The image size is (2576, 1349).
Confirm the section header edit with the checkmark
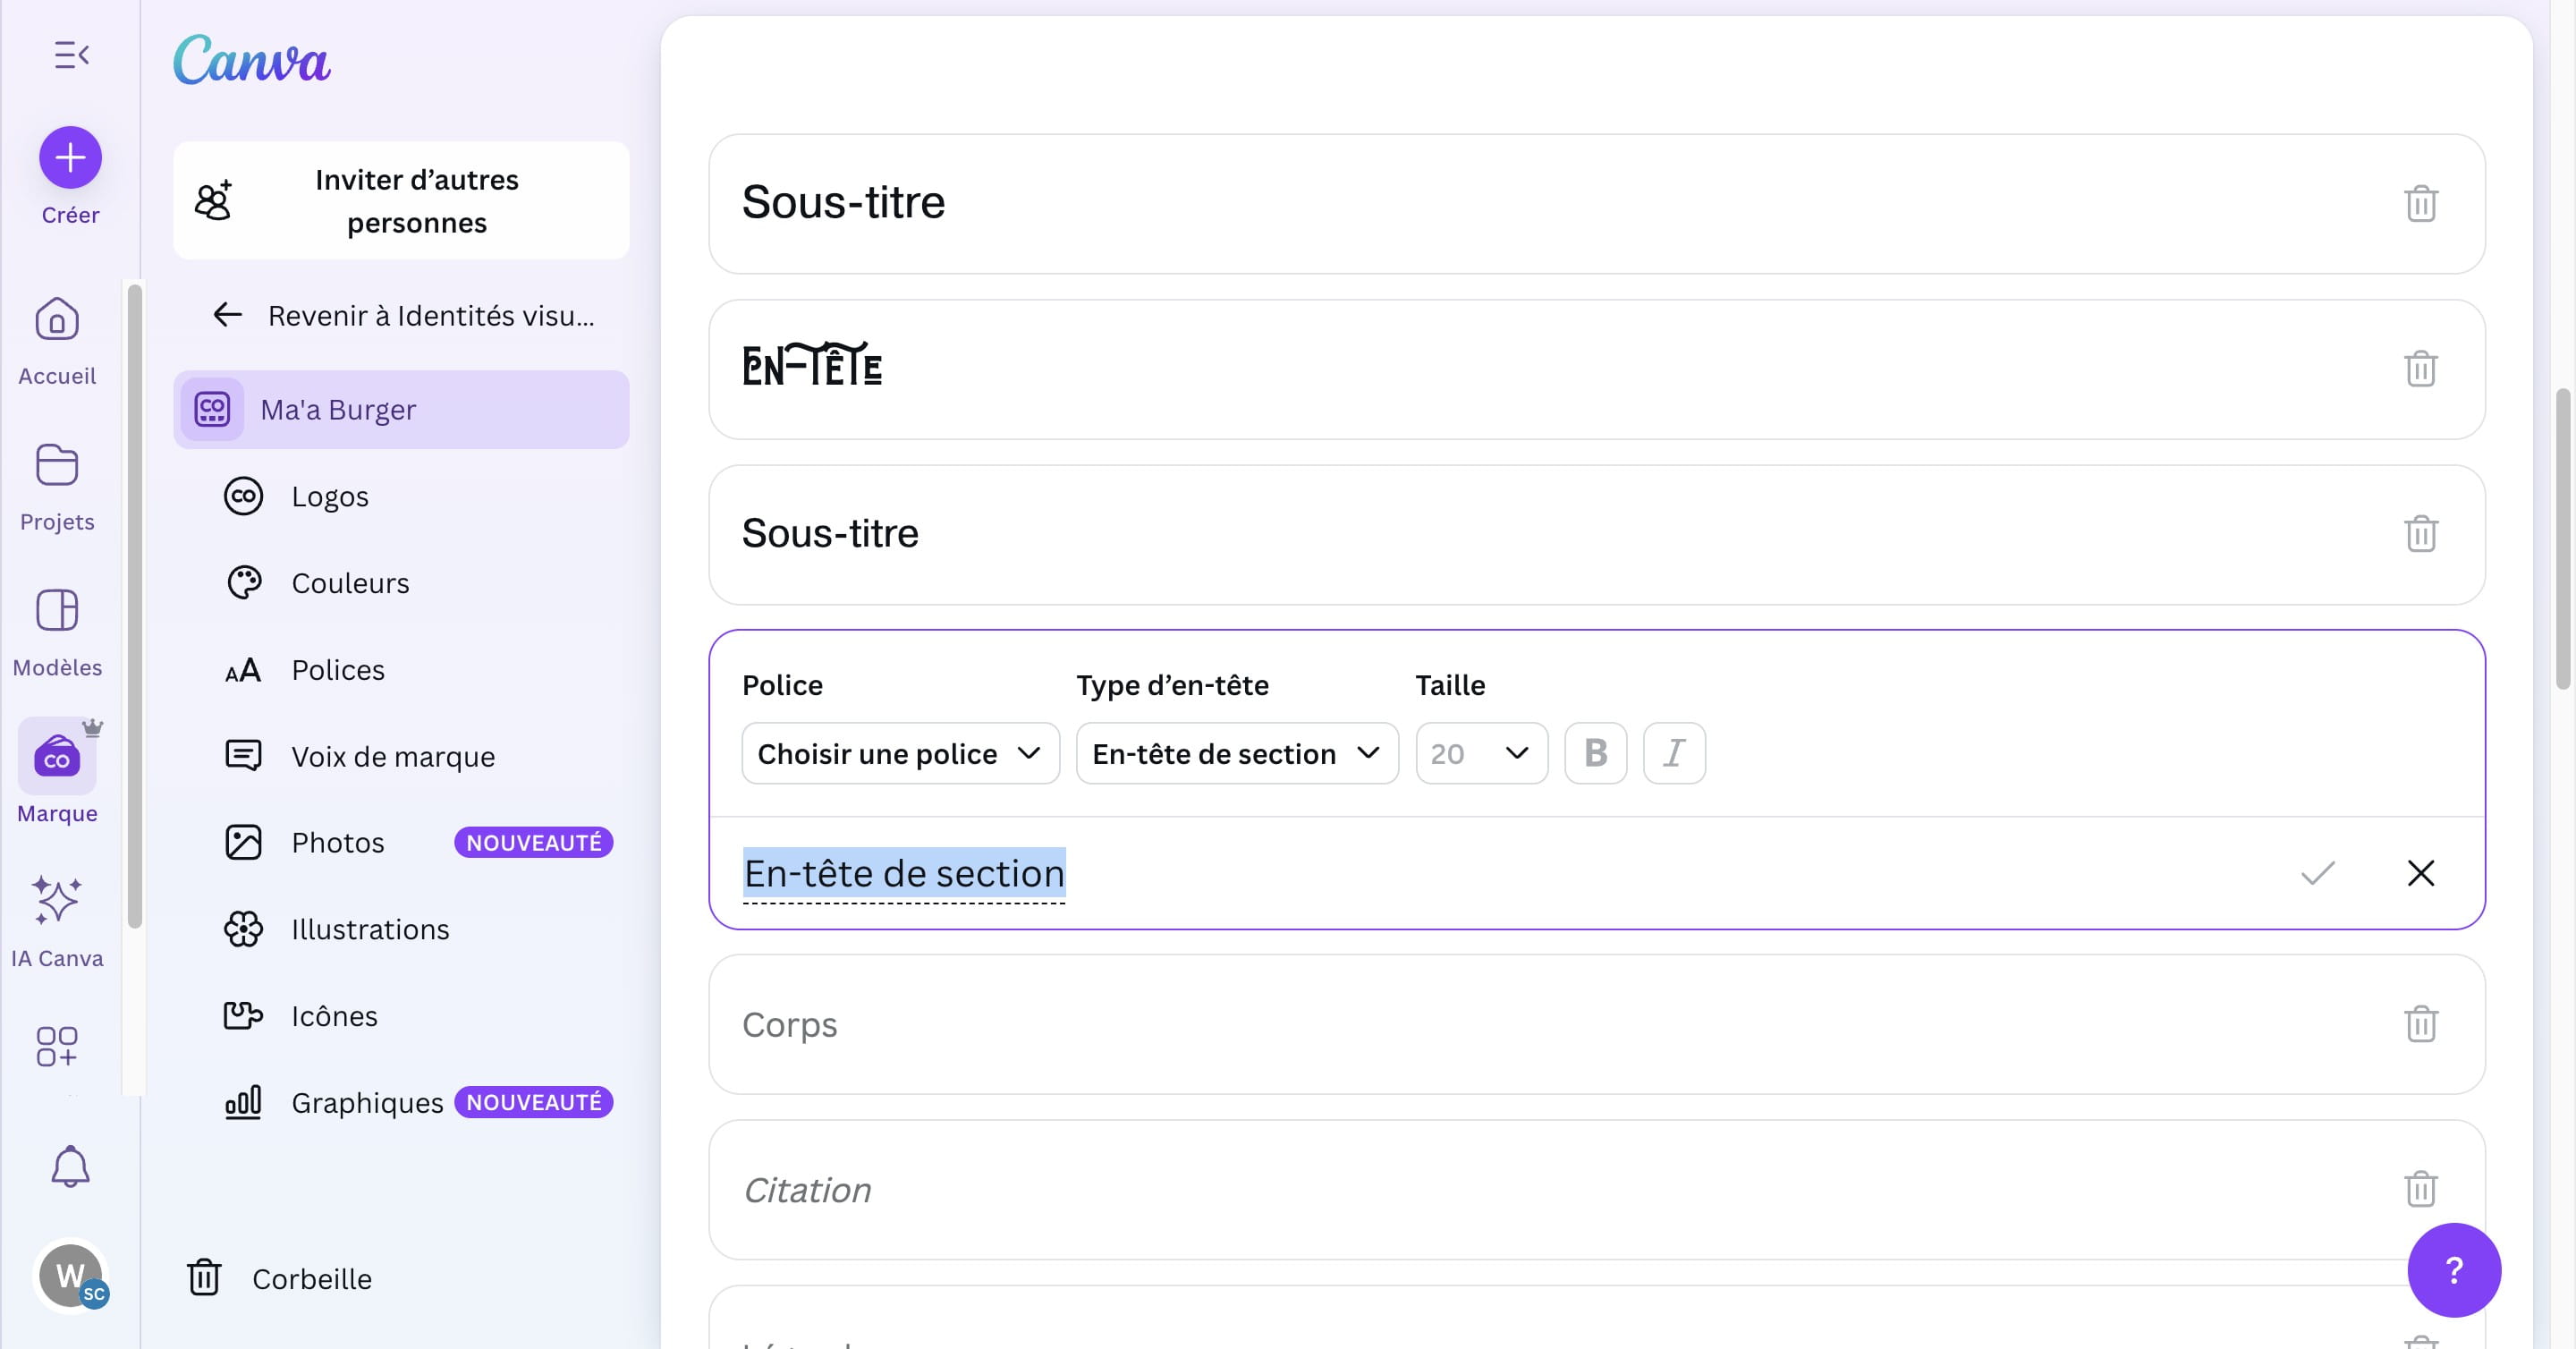(x=2318, y=873)
